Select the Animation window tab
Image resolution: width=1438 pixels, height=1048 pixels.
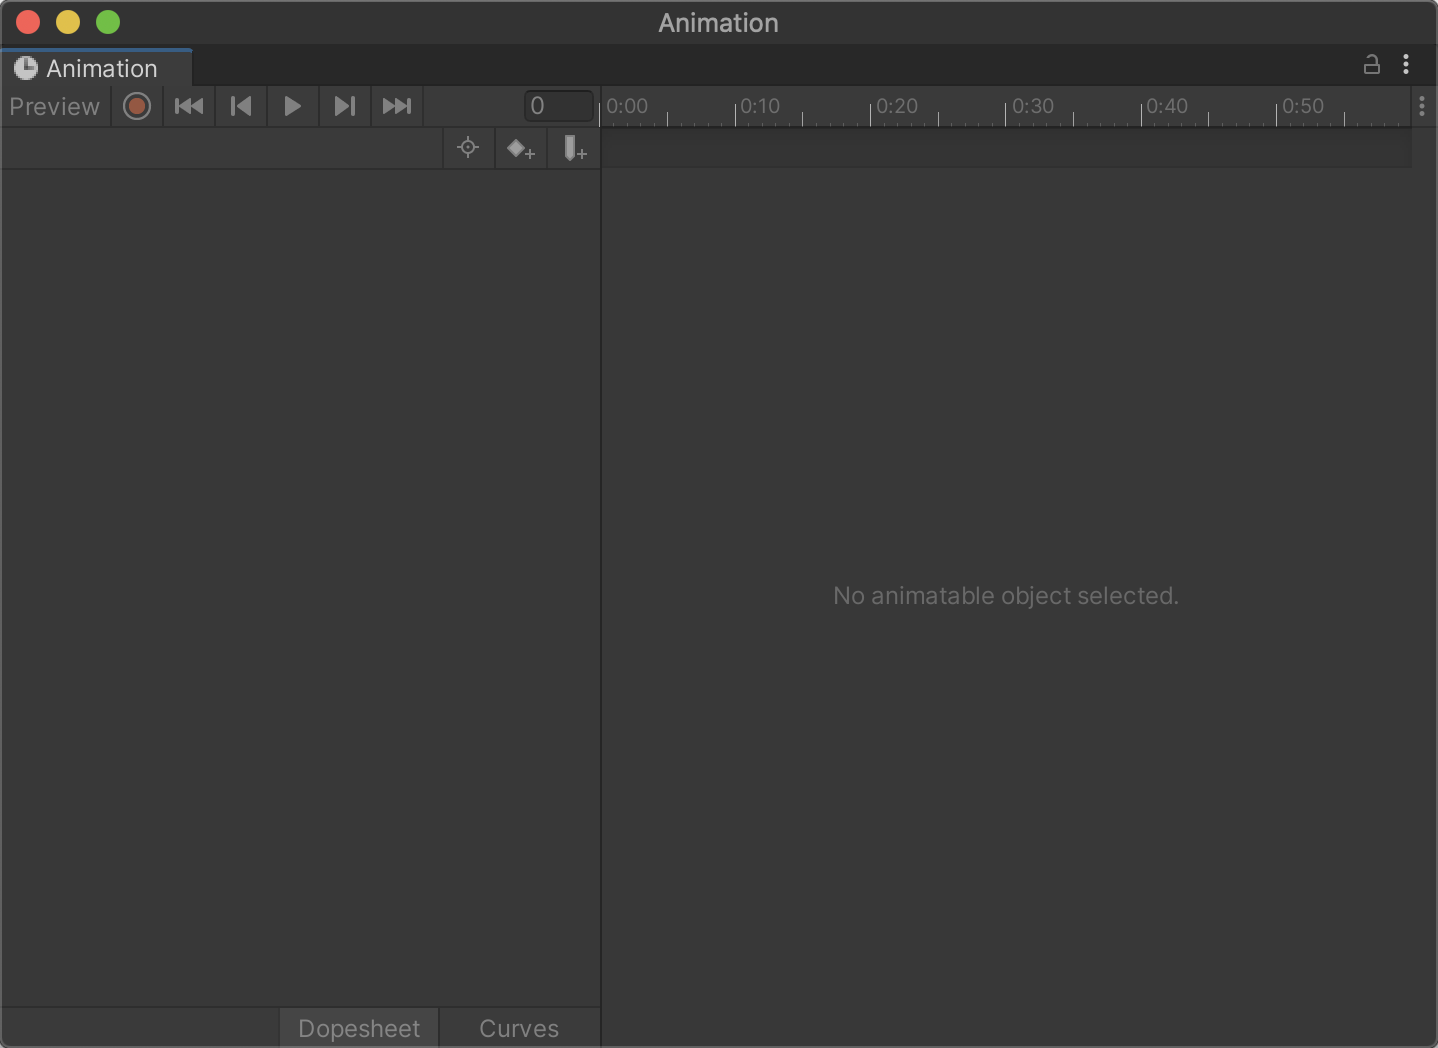(x=97, y=67)
